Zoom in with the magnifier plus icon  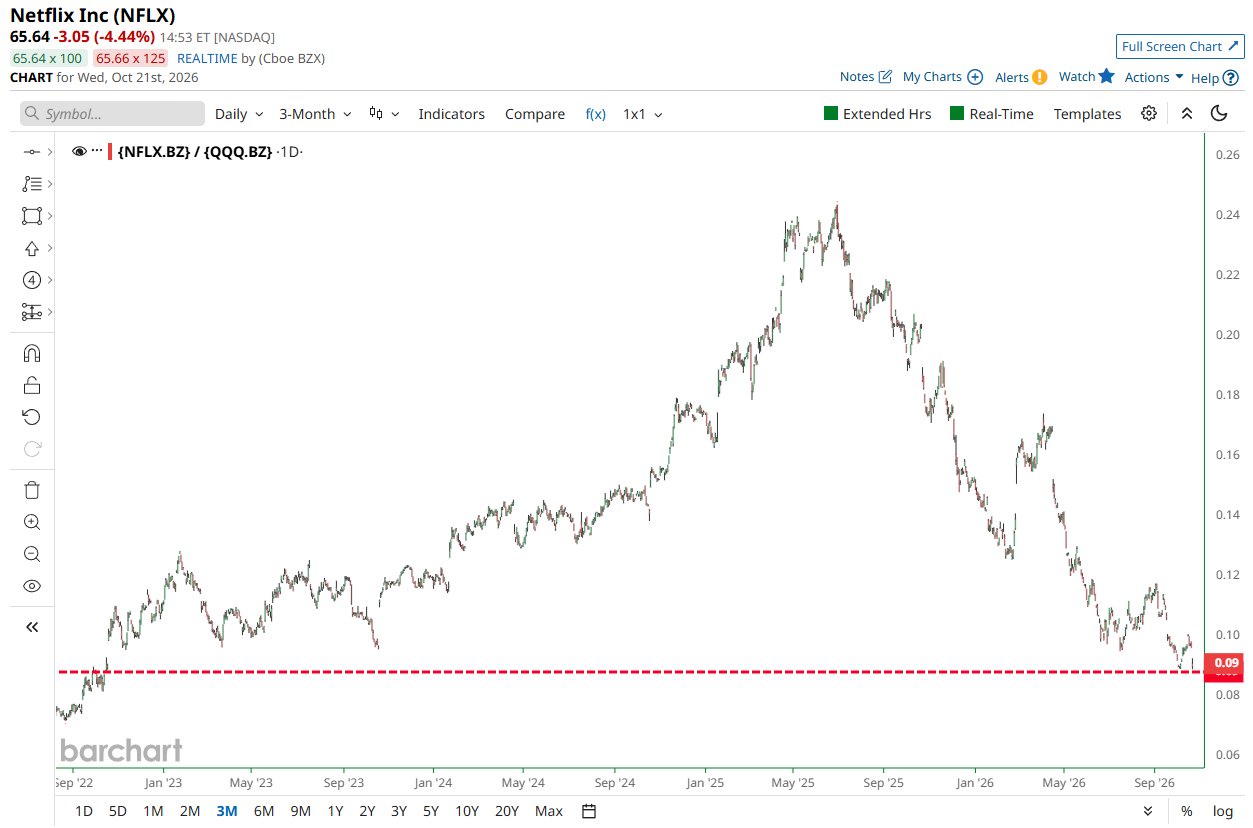point(31,522)
